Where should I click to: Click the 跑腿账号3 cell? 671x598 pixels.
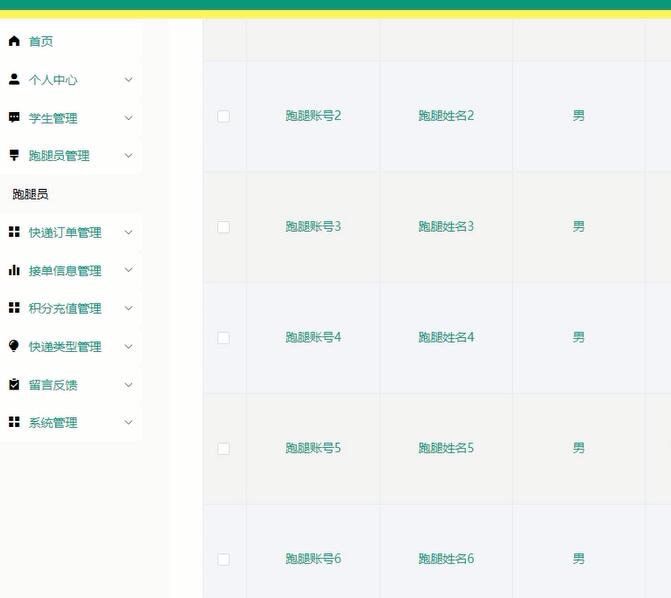[x=313, y=226]
